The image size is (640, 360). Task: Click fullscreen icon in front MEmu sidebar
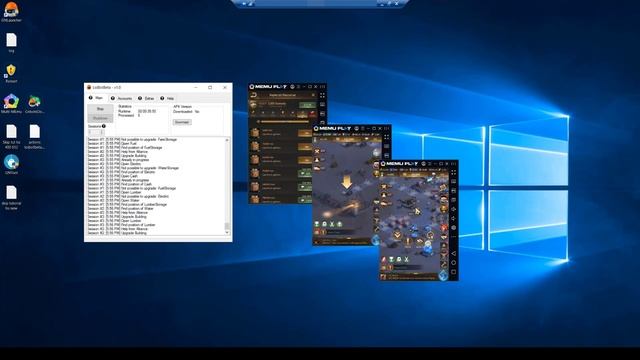(453, 173)
